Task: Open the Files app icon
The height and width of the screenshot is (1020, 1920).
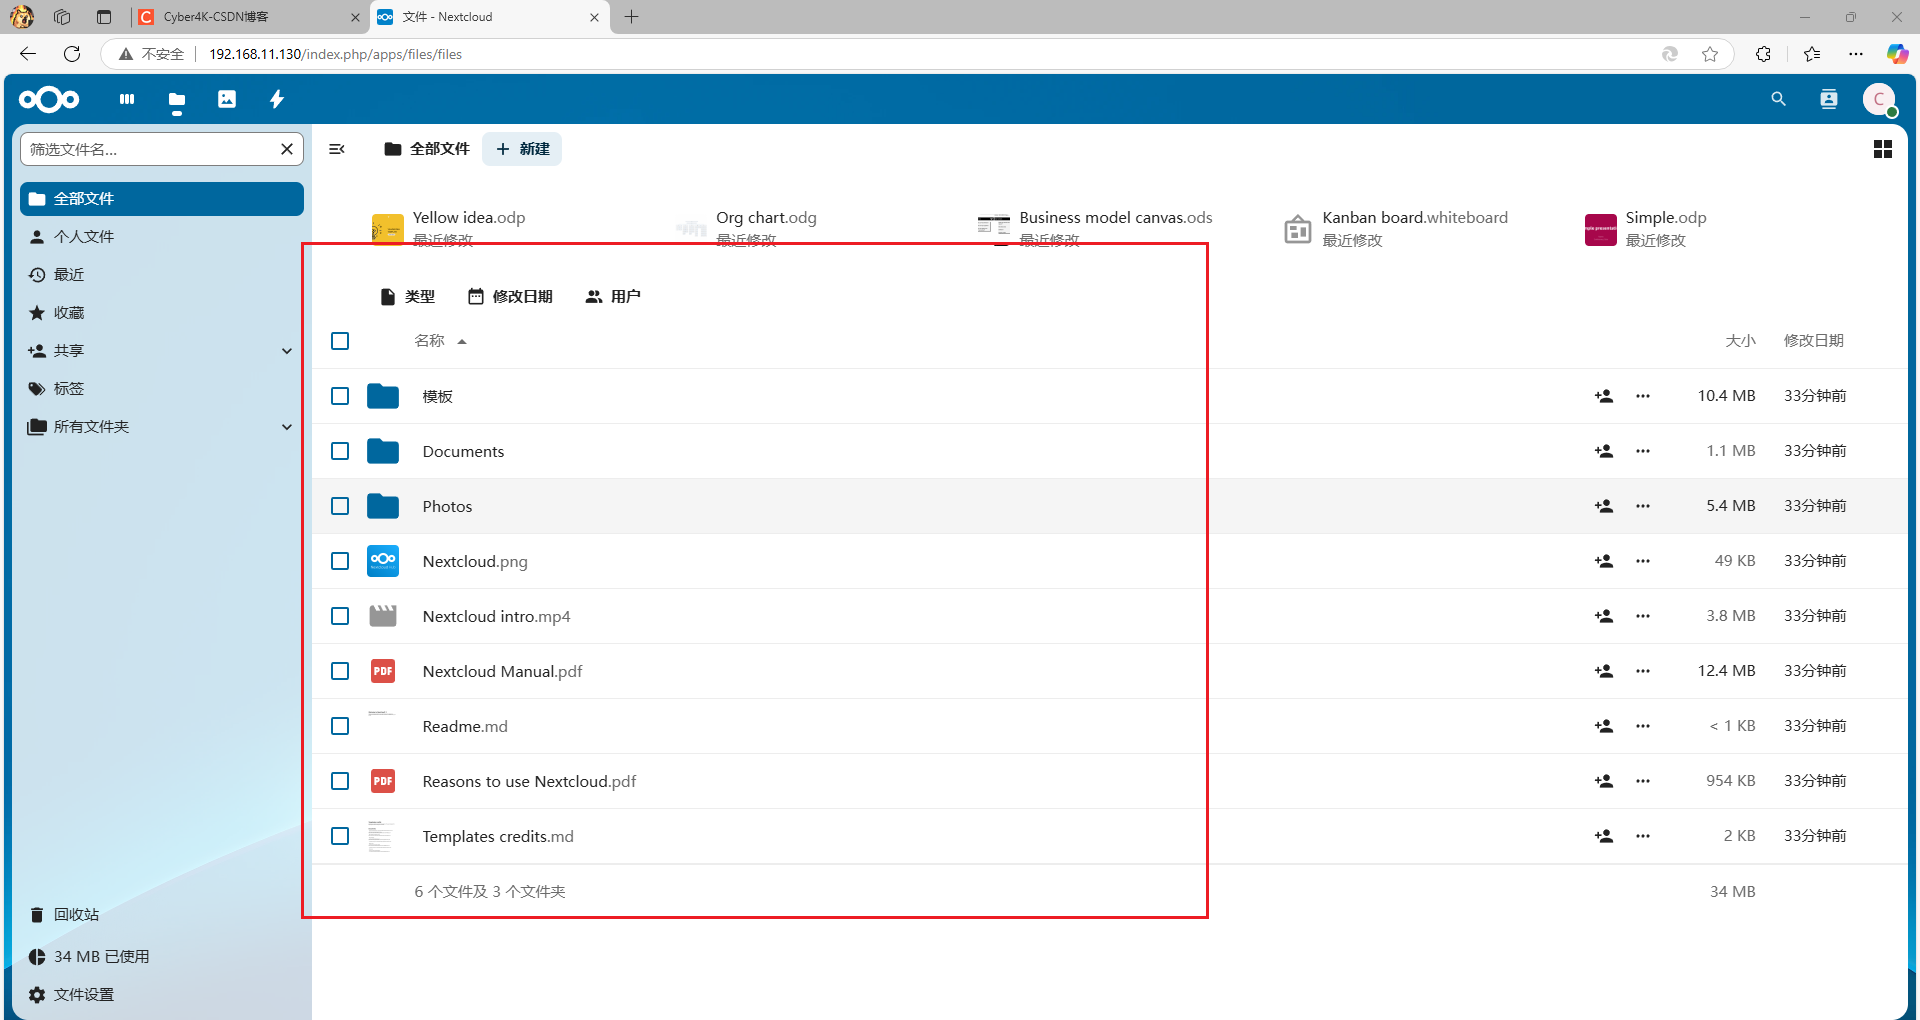Action: (177, 99)
